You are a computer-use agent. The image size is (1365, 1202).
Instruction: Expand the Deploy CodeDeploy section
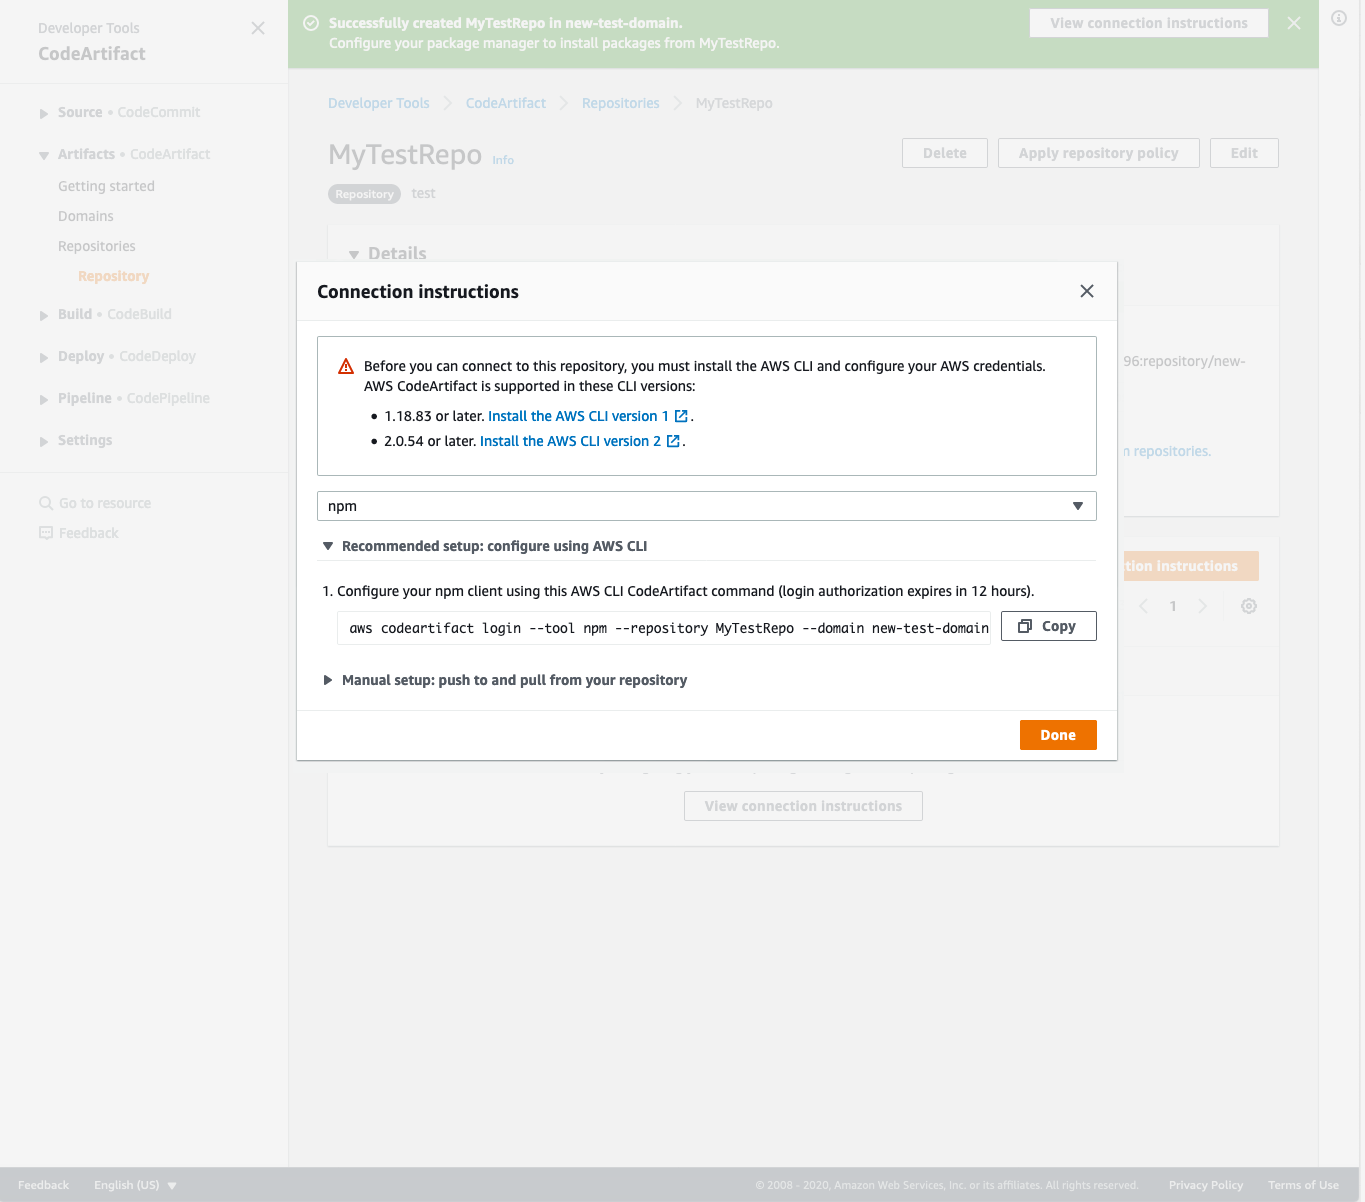pyautogui.click(x=44, y=357)
